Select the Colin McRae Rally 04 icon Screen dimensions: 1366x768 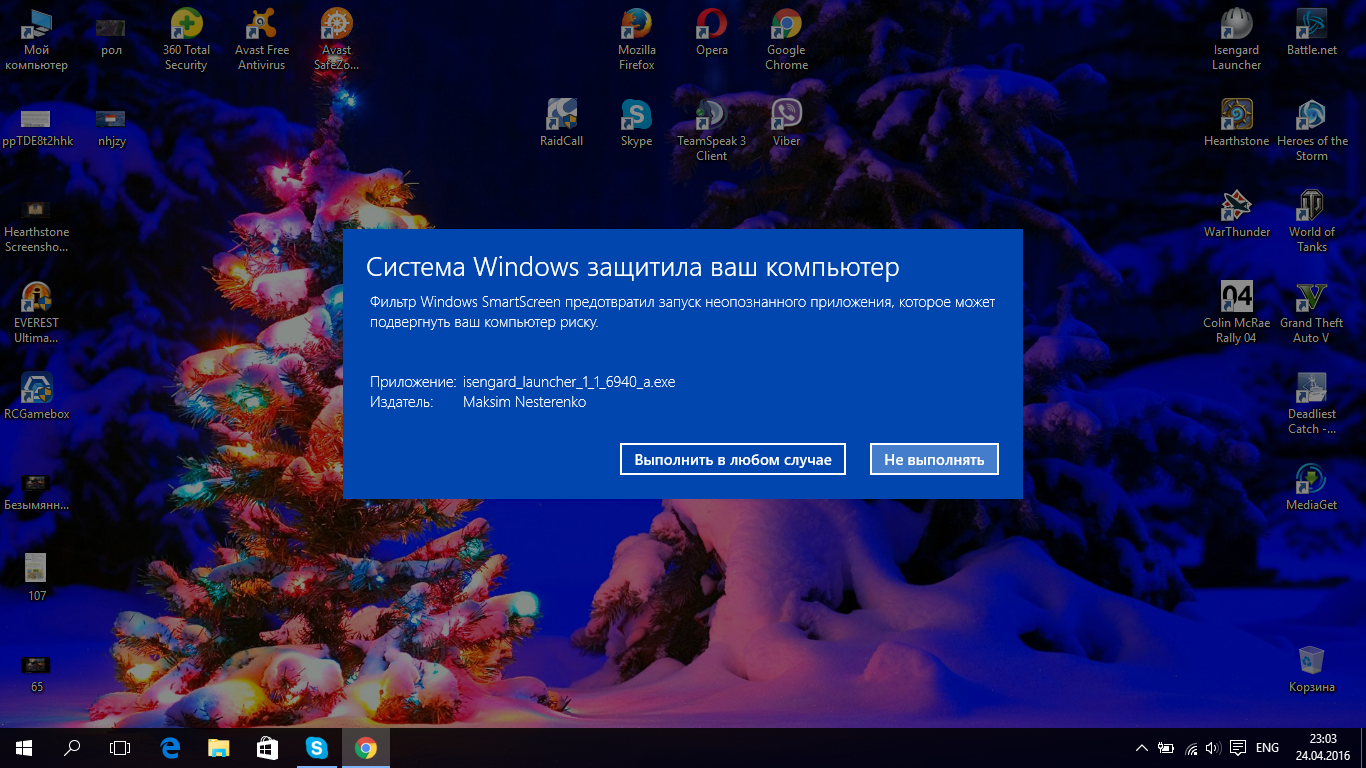point(1237,313)
